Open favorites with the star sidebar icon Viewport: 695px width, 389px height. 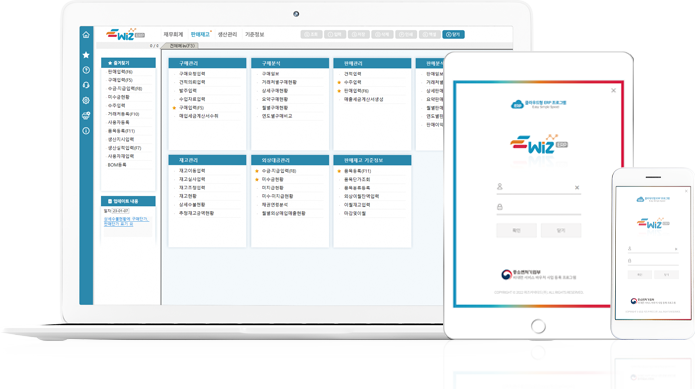click(86, 55)
